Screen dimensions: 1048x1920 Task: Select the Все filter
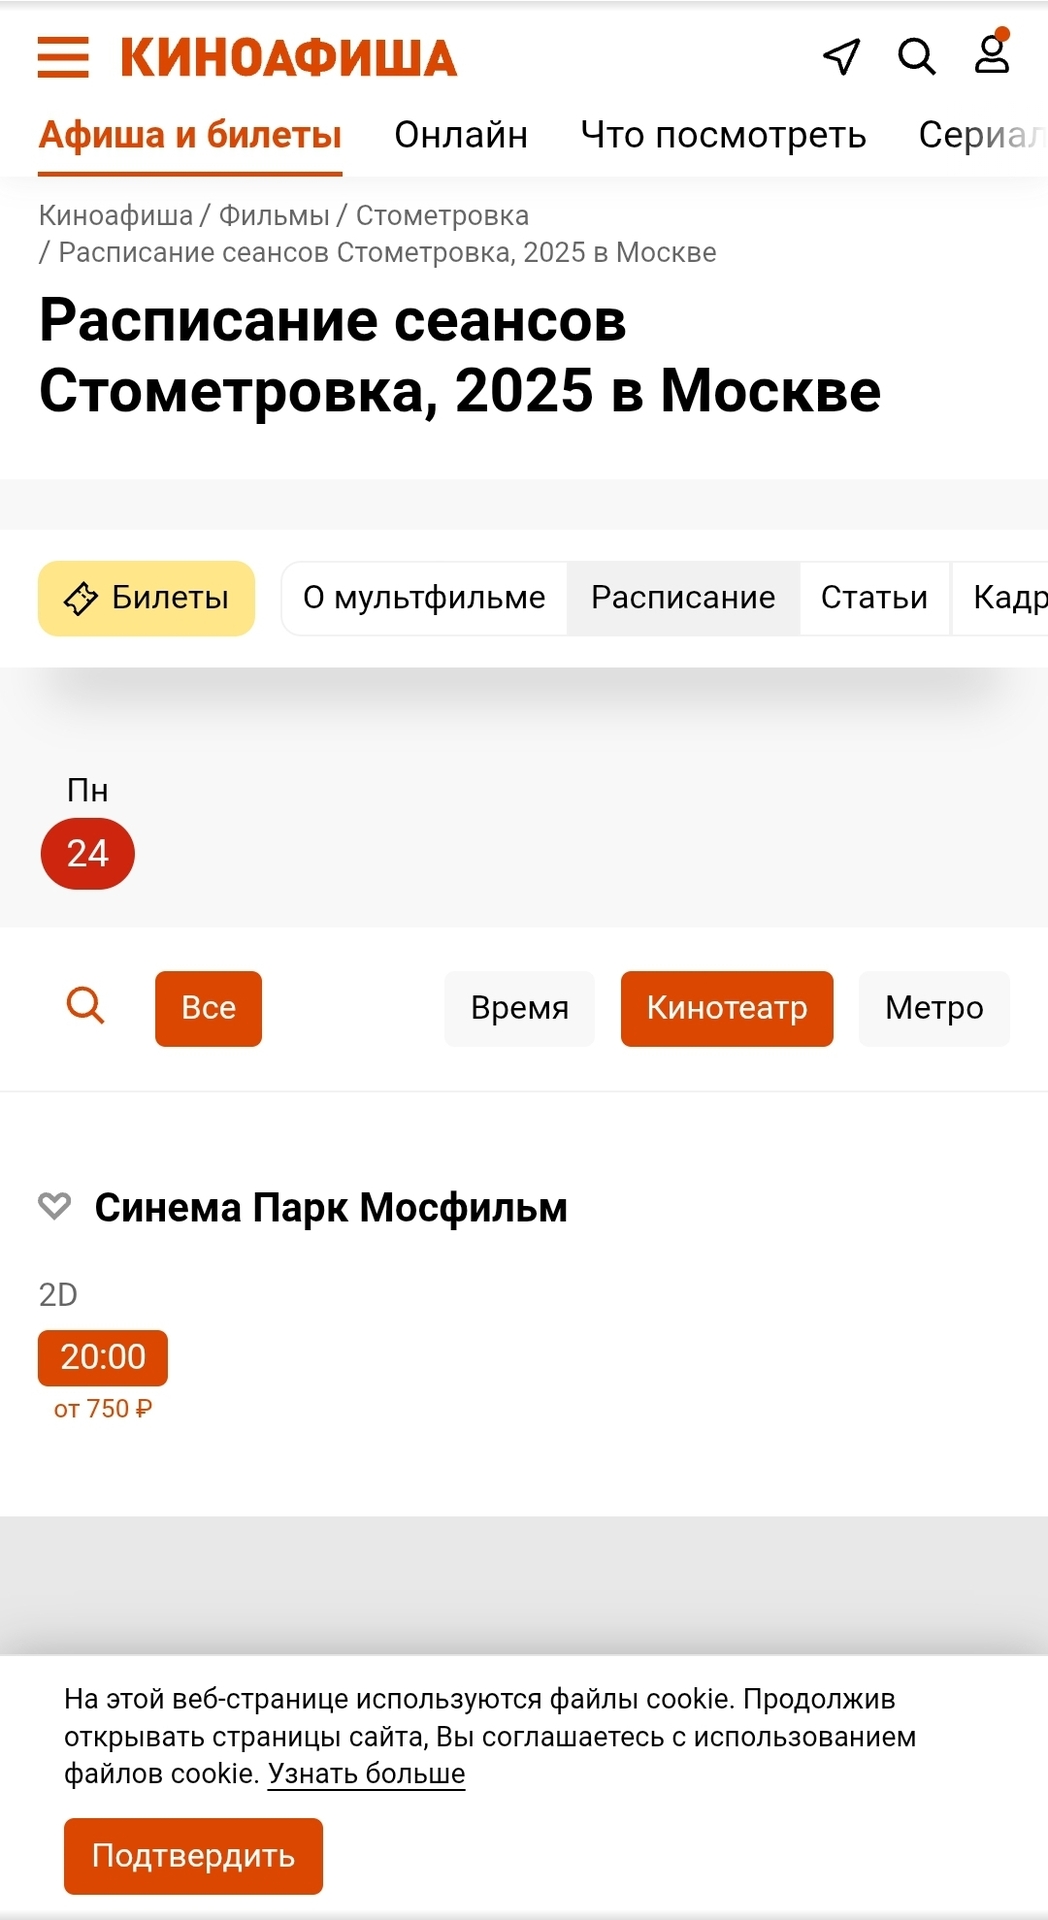point(208,1008)
